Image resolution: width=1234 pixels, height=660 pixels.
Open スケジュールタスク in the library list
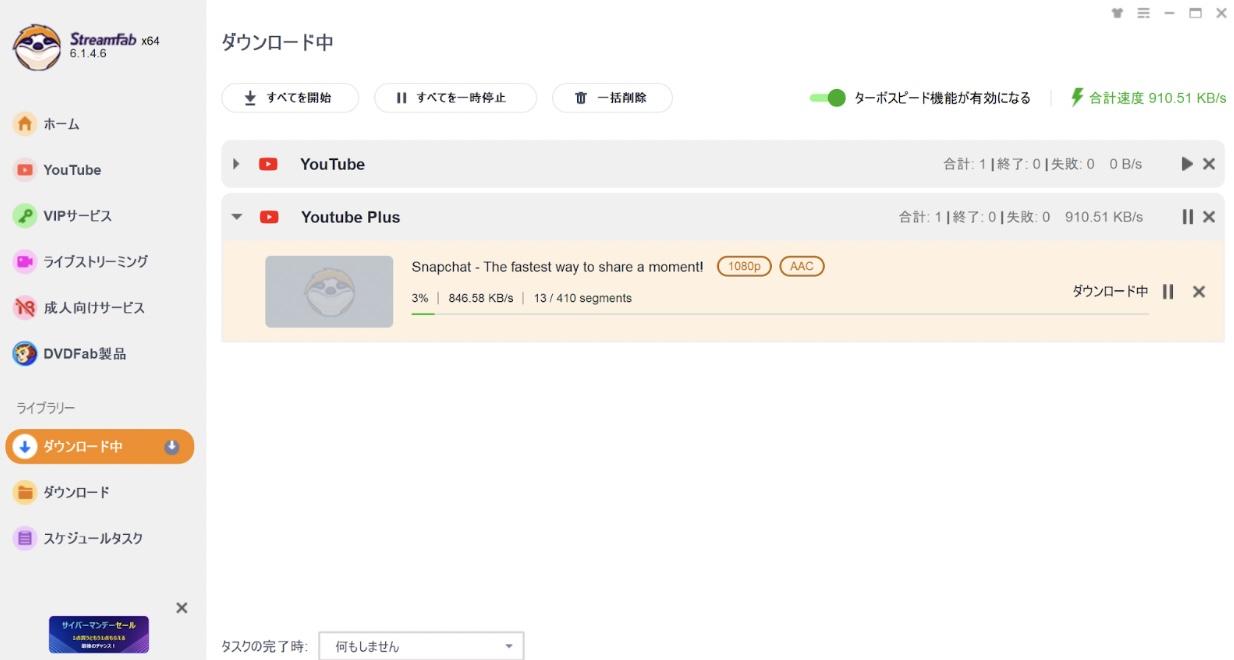click(x=93, y=538)
